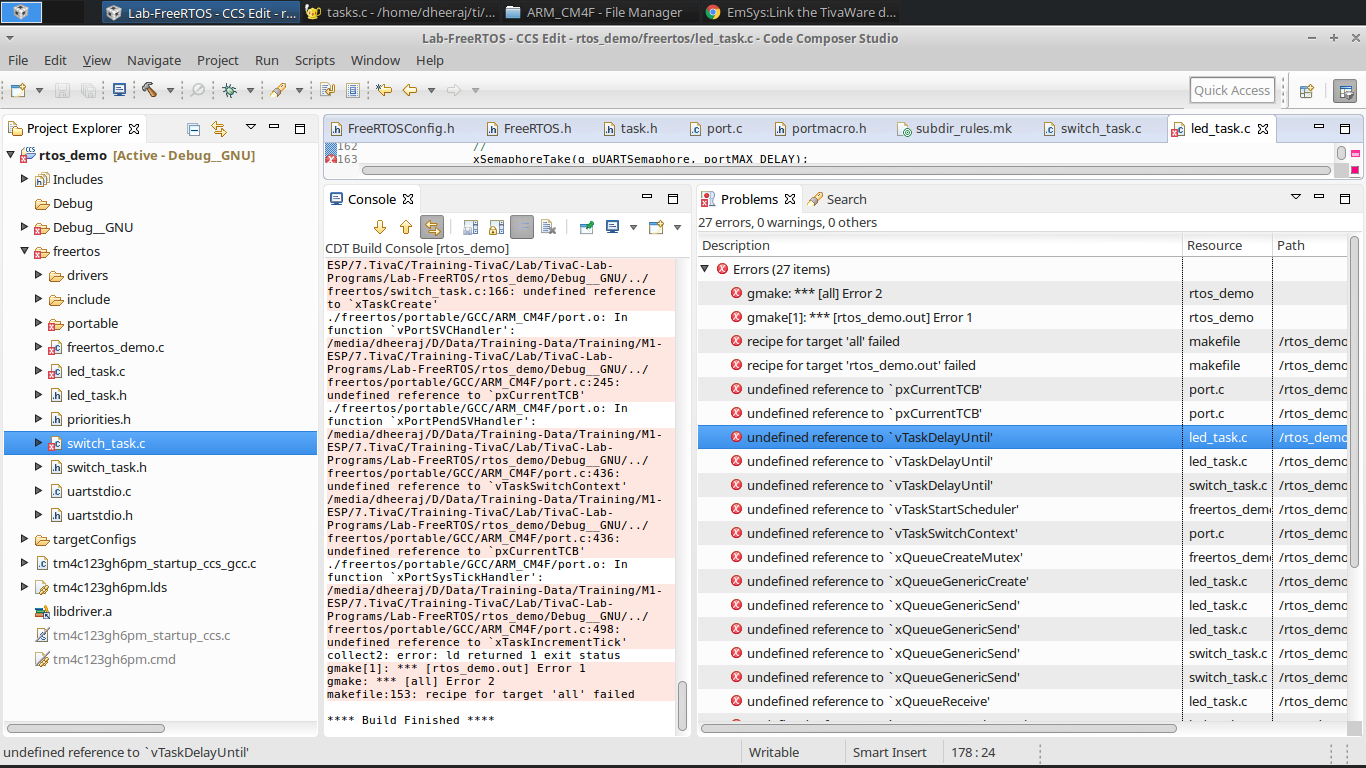Expand the Includes node

(x=26, y=179)
